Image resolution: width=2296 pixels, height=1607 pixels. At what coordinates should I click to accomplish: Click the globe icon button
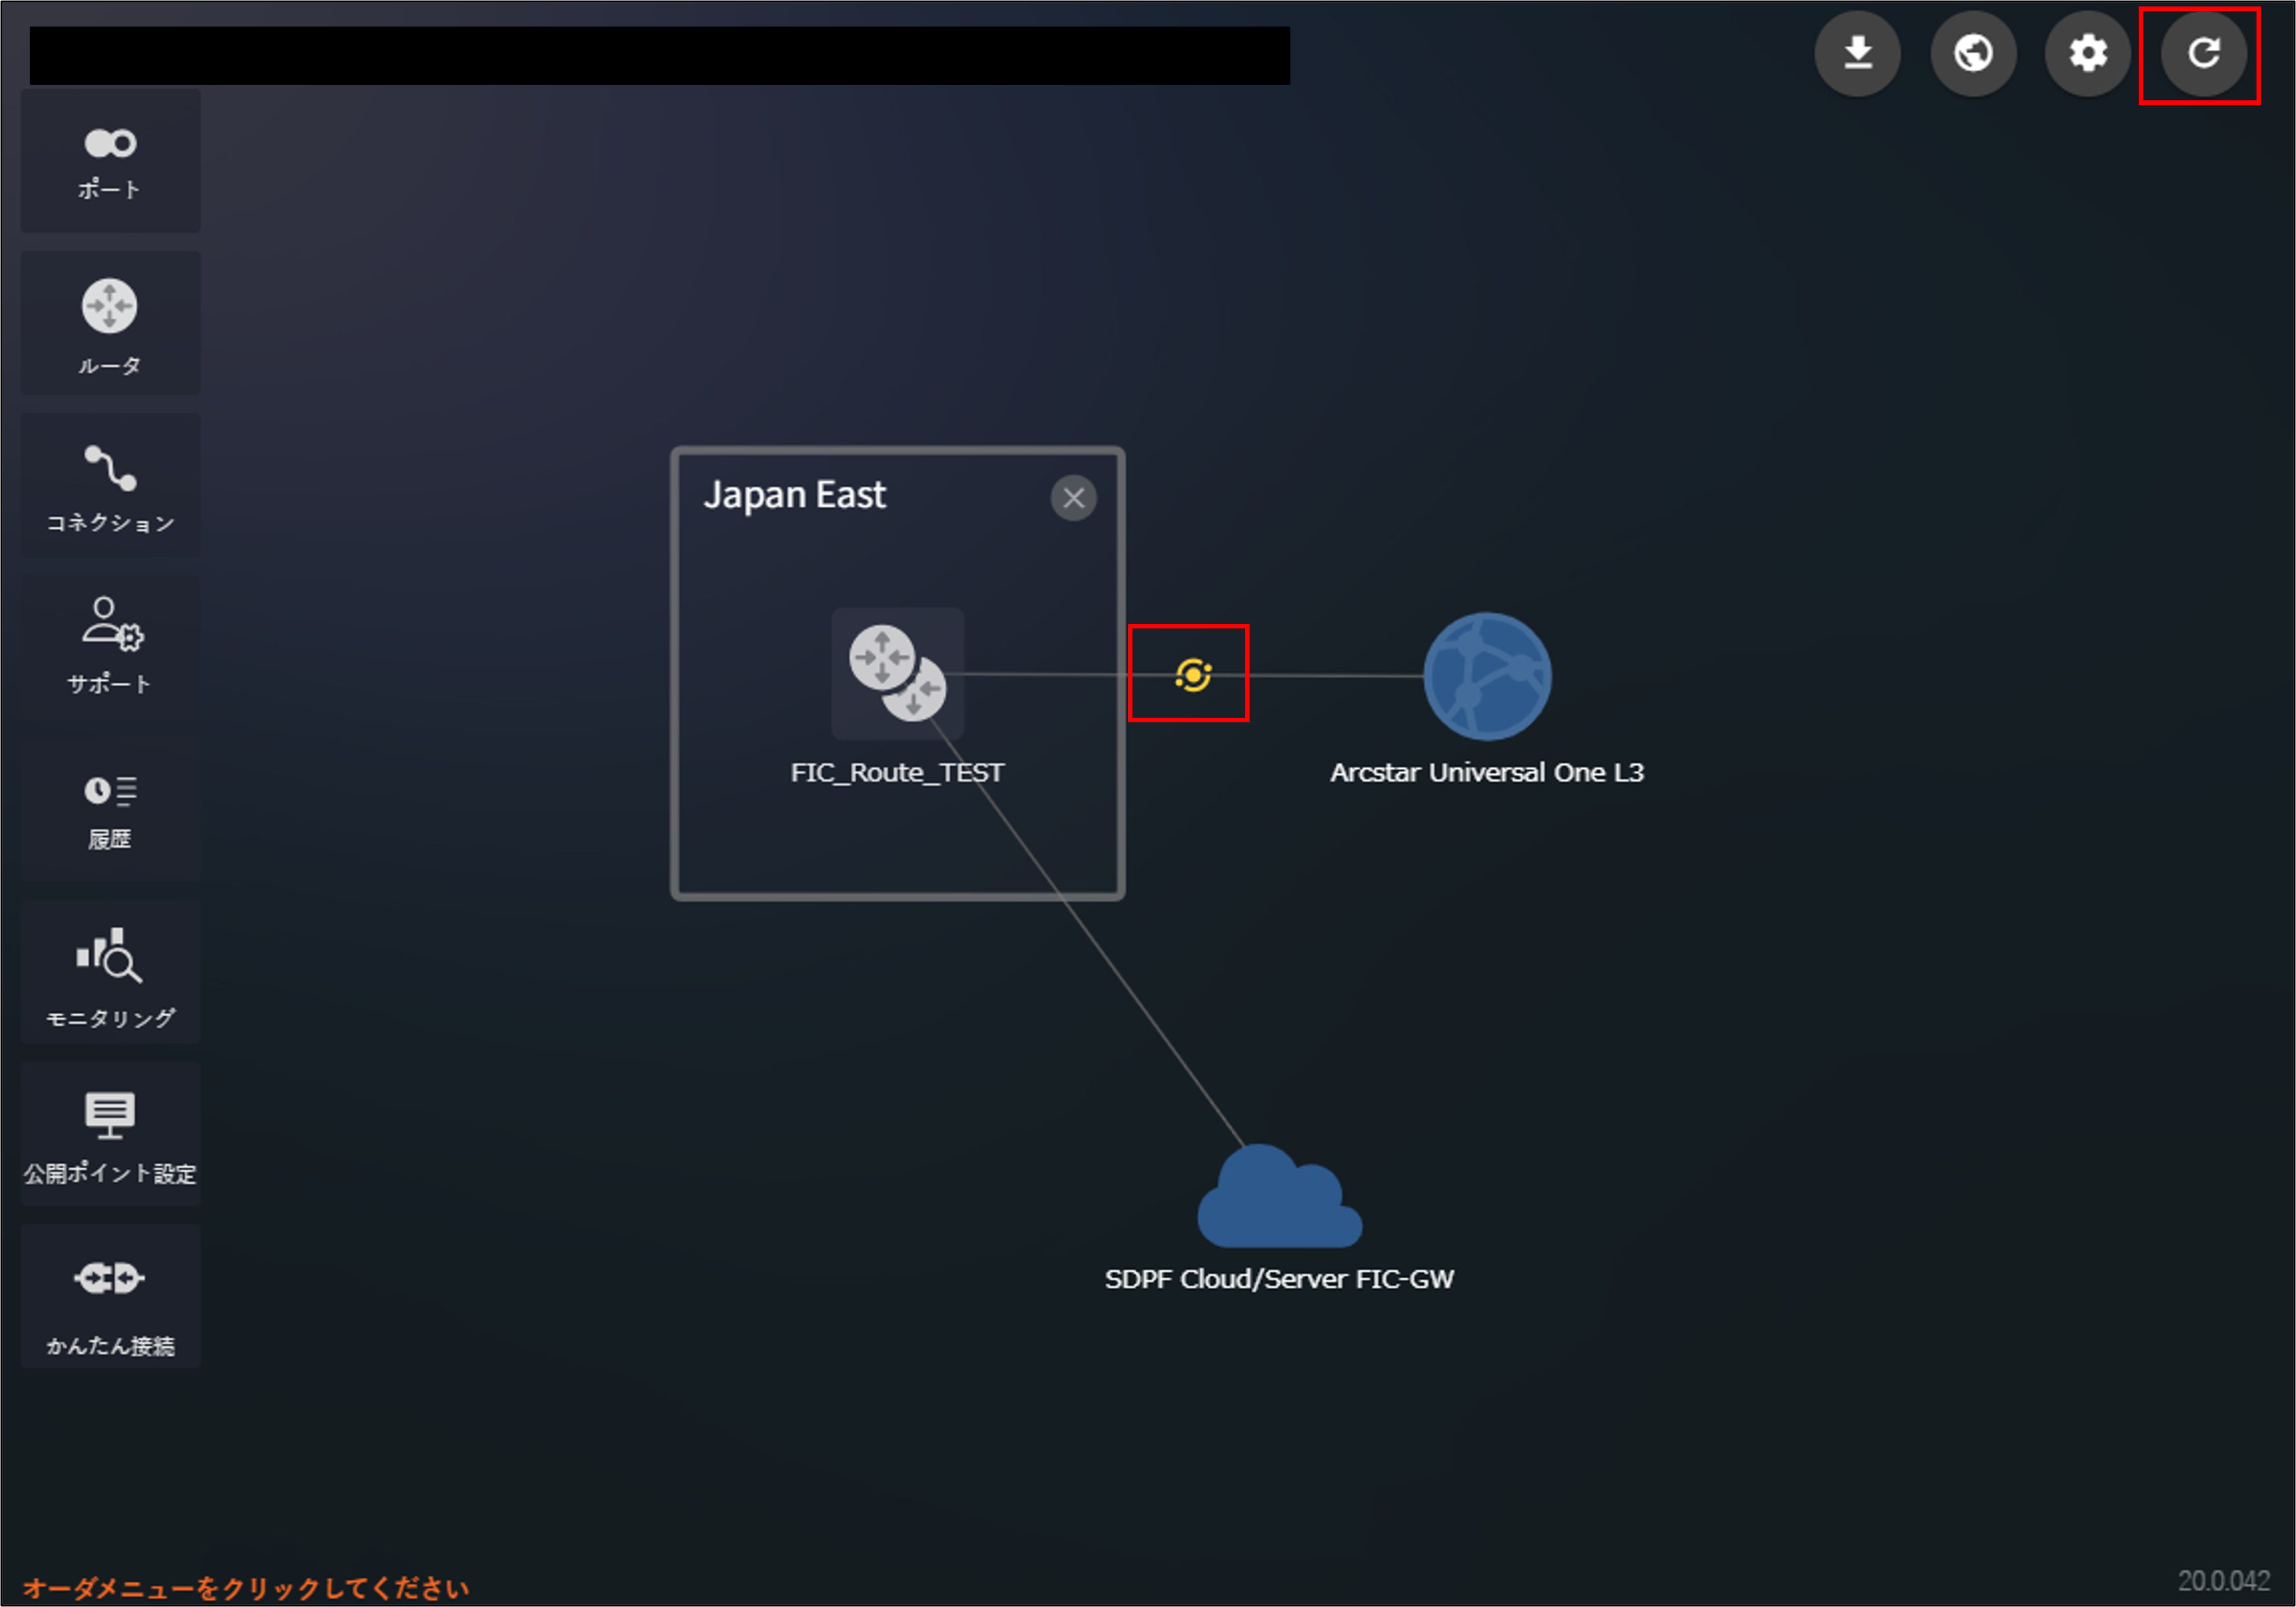1973,53
